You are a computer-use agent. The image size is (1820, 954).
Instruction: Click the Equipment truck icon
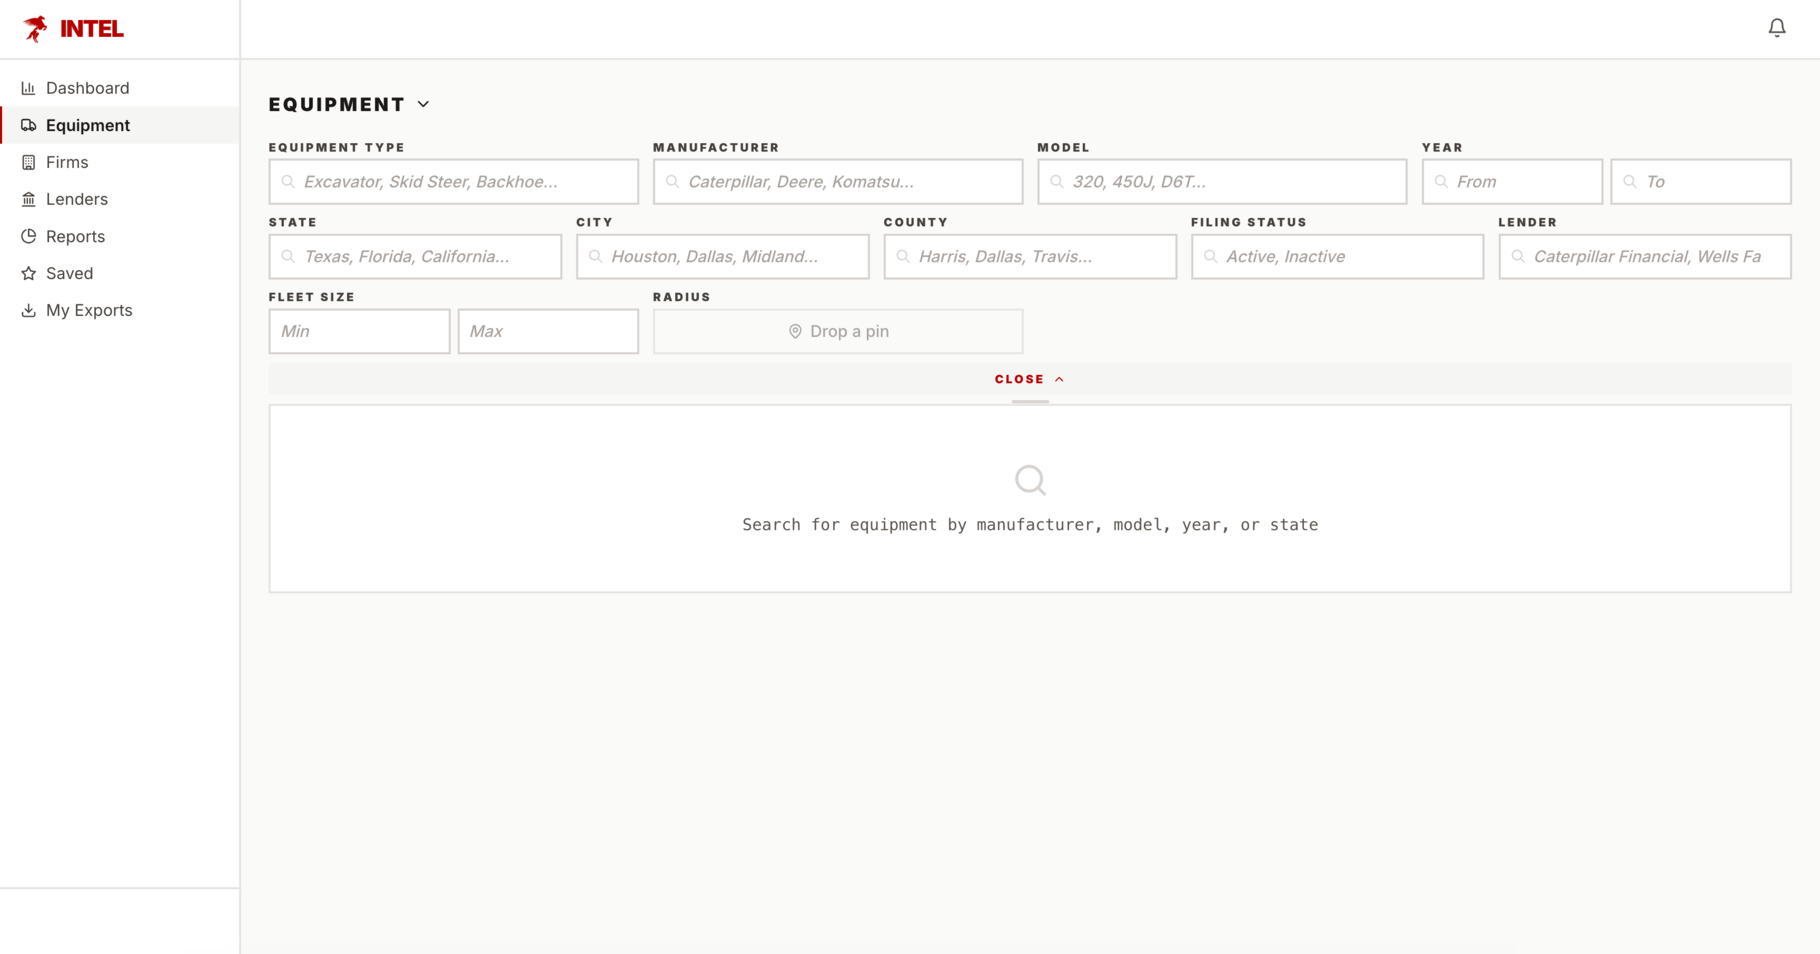[28, 125]
